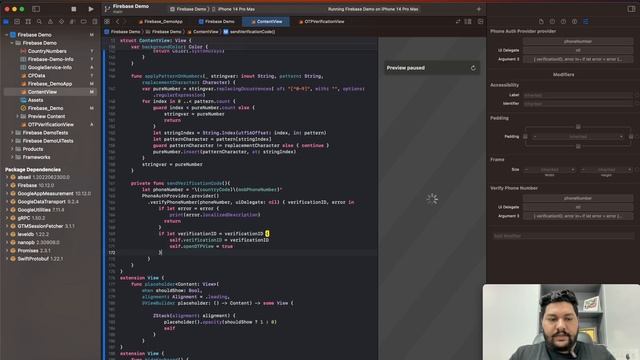Viewport: 640px width, 360px height.
Task: Switch to Firebase_DemoApp editor tab
Action: click(x=160, y=22)
